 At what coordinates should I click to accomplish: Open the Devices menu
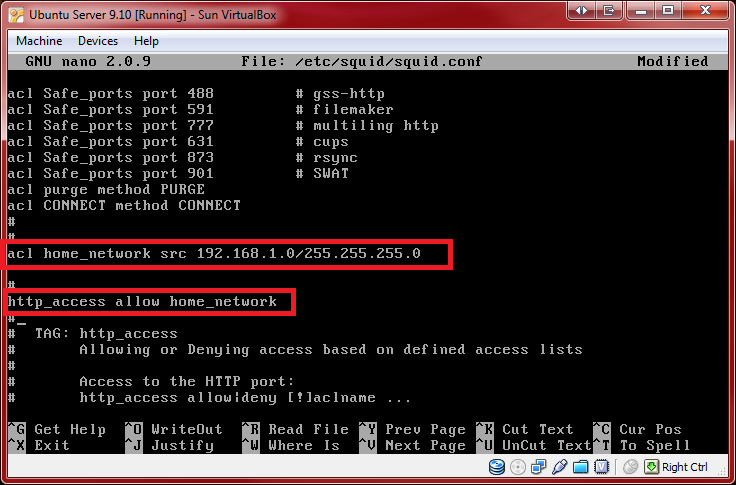(97, 41)
